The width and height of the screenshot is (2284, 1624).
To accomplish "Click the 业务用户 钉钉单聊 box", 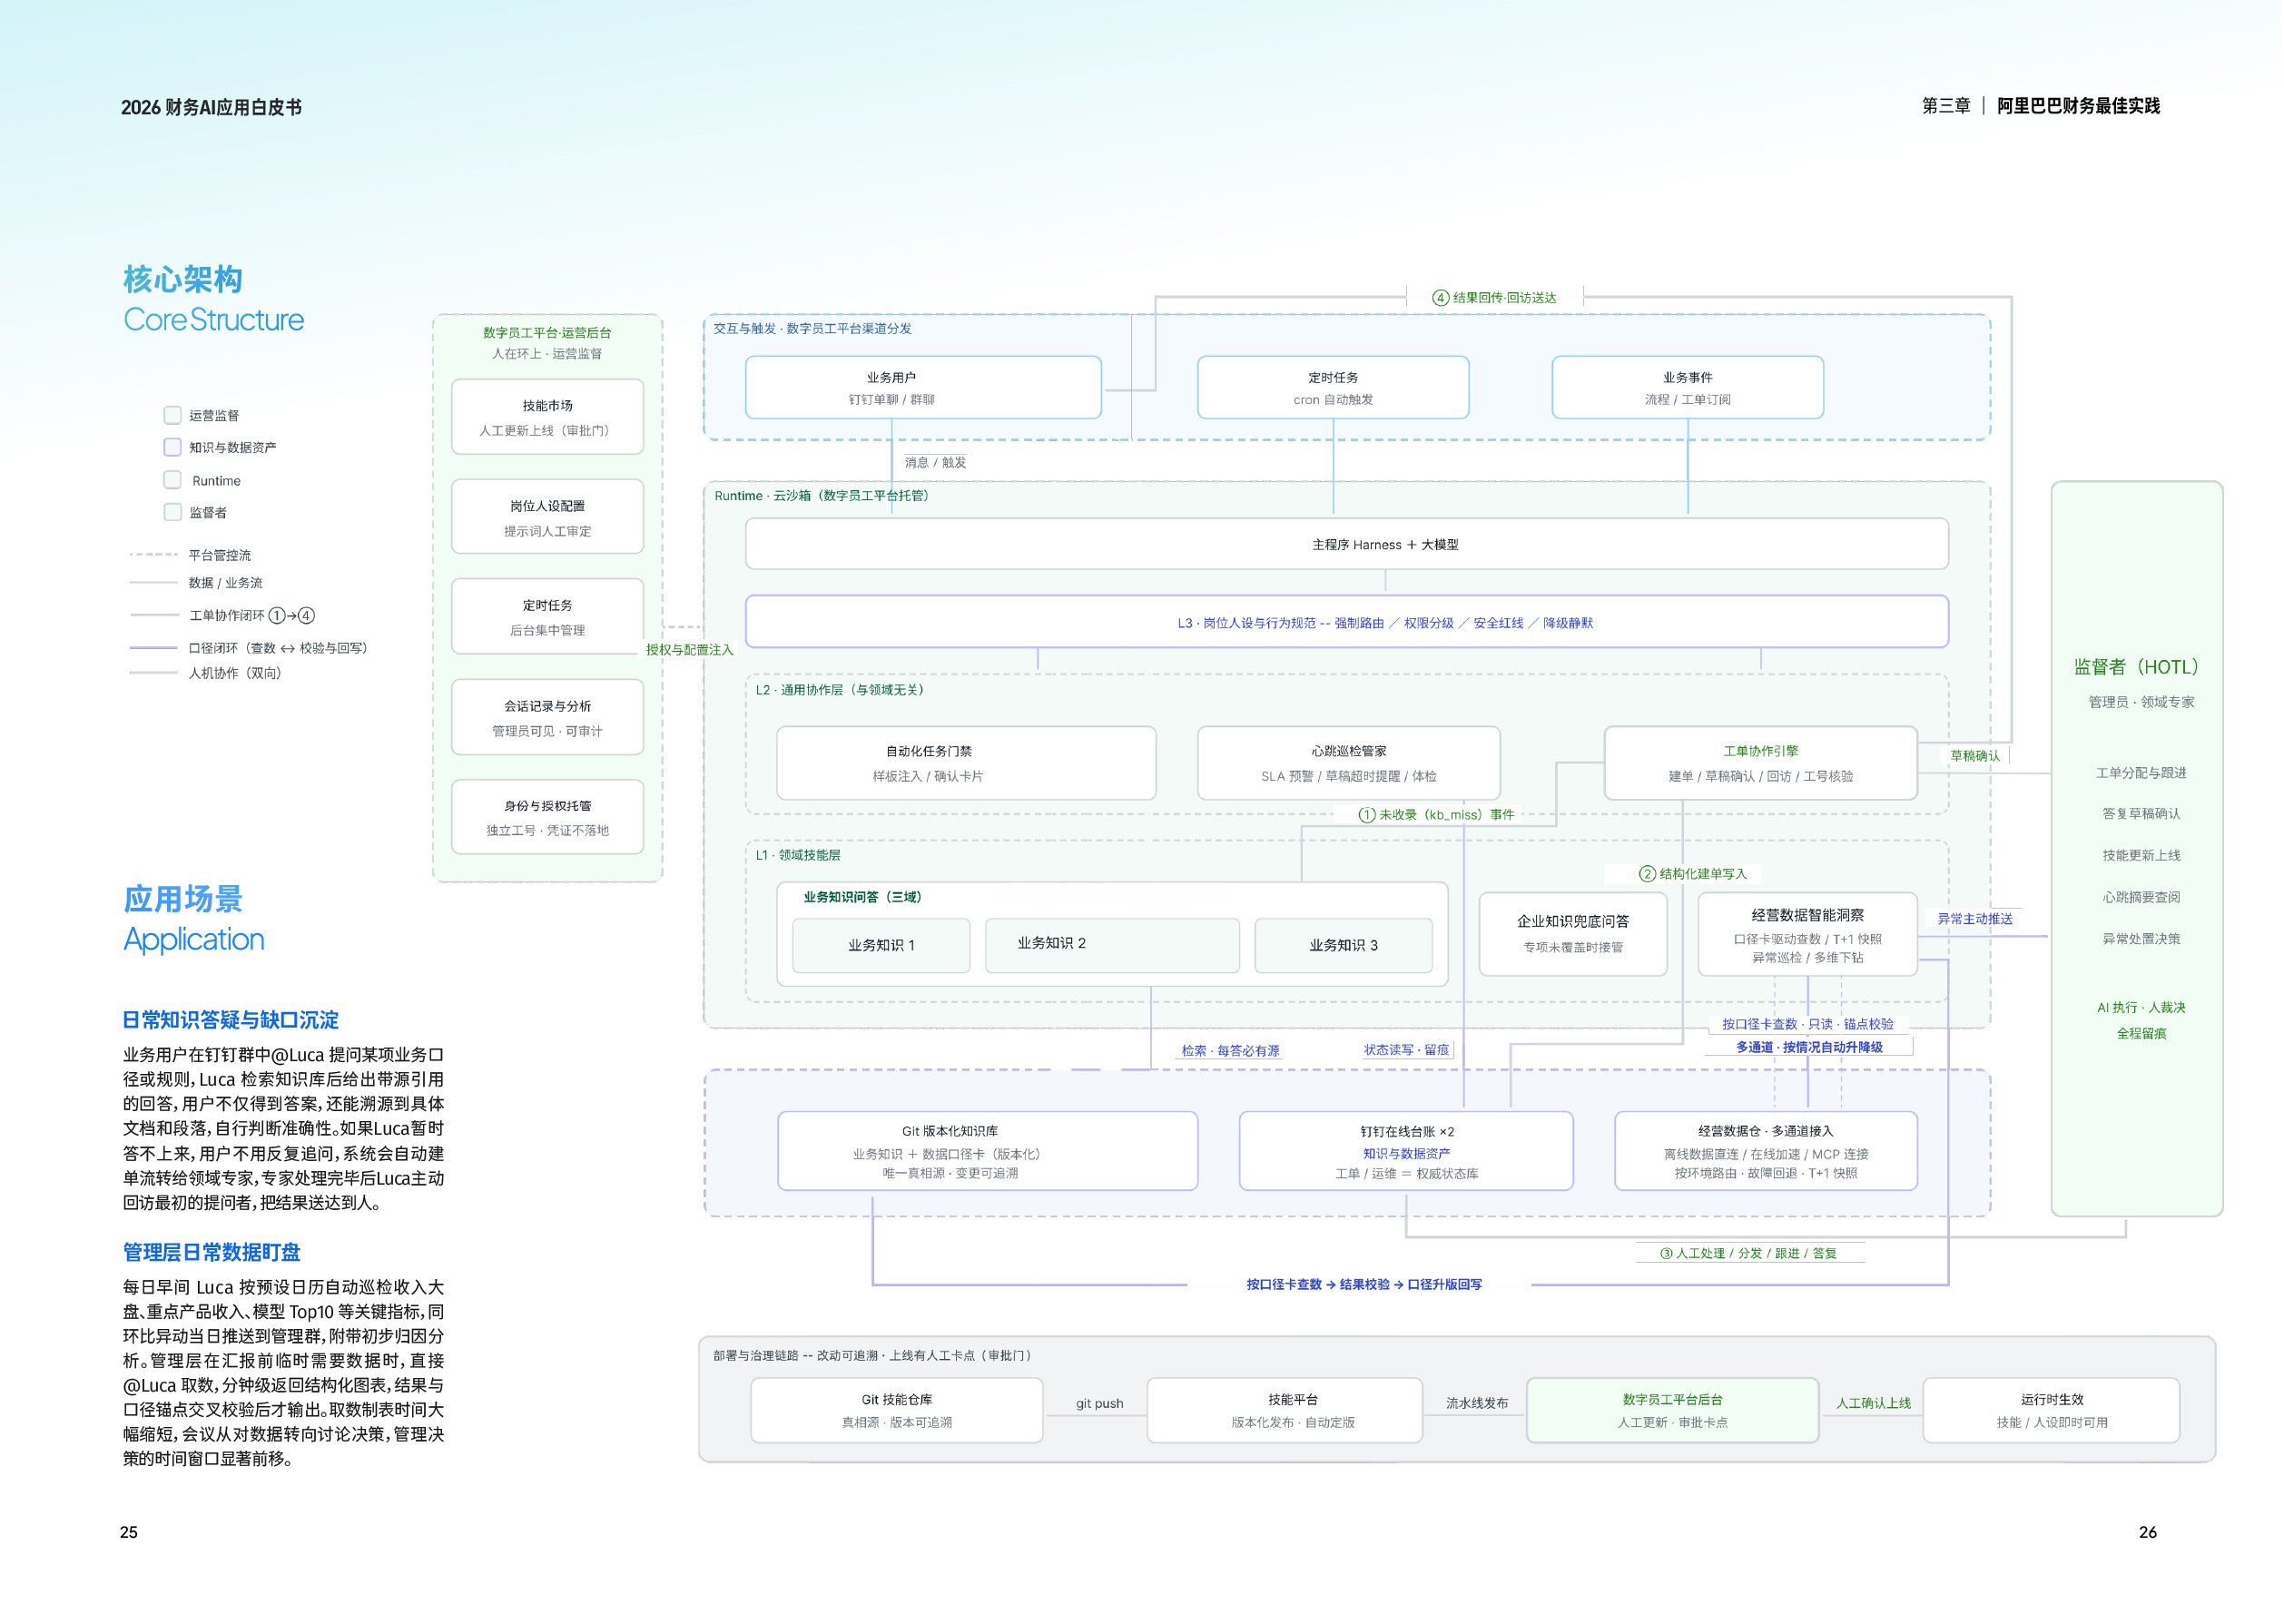I will (923, 388).
